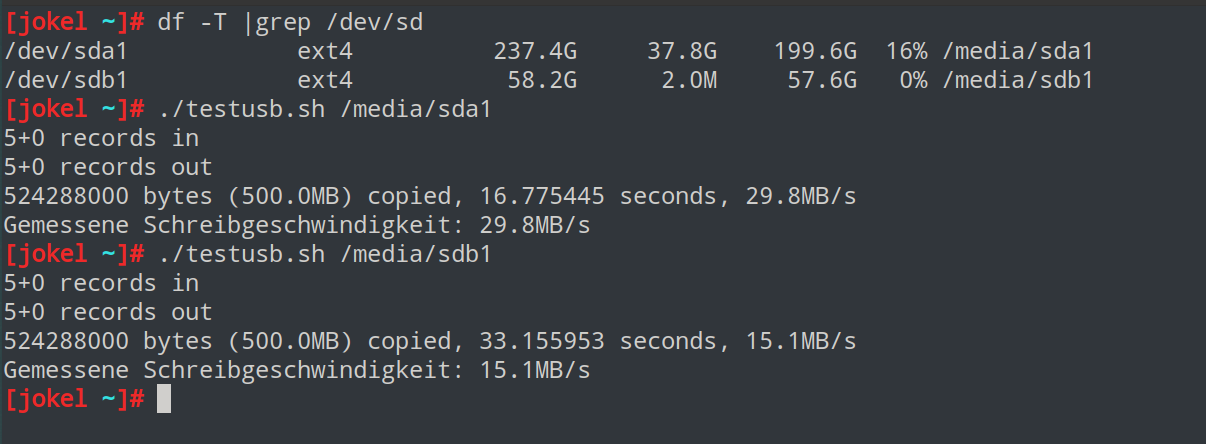Click the "./testusb.sh /media/sdb1" command

pos(325,254)
